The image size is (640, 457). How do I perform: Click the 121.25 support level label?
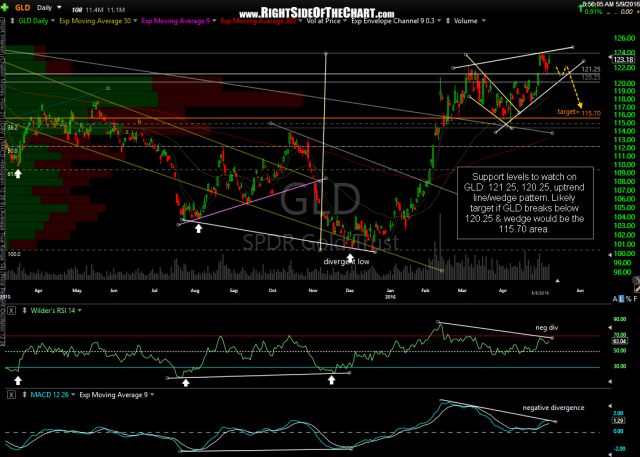(x=591, y=69)
